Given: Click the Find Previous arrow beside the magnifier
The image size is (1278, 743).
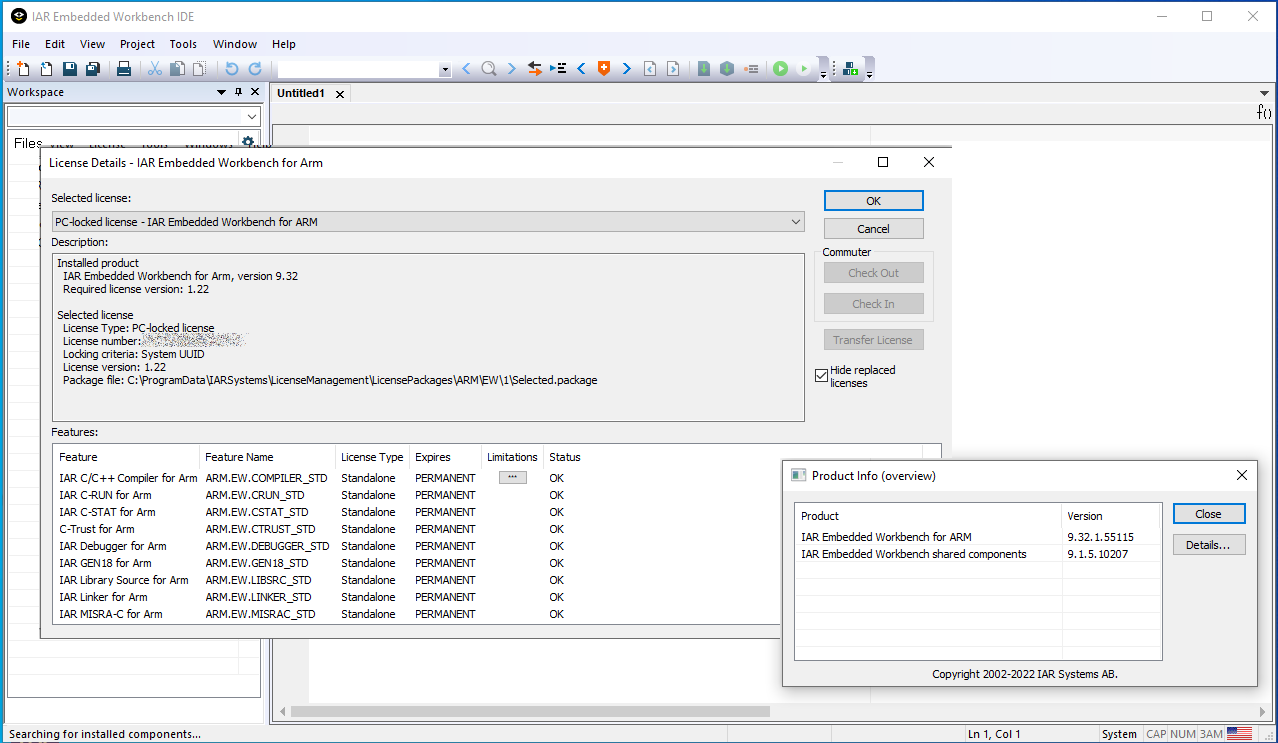Looking at the screenshot, I should pyautogui.click(x=466, y=69).
